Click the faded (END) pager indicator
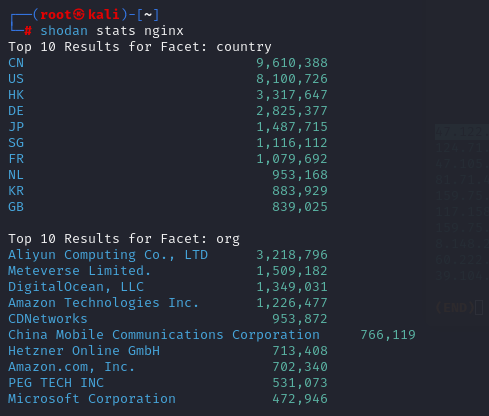489x416 pixels. coord(455,307)
